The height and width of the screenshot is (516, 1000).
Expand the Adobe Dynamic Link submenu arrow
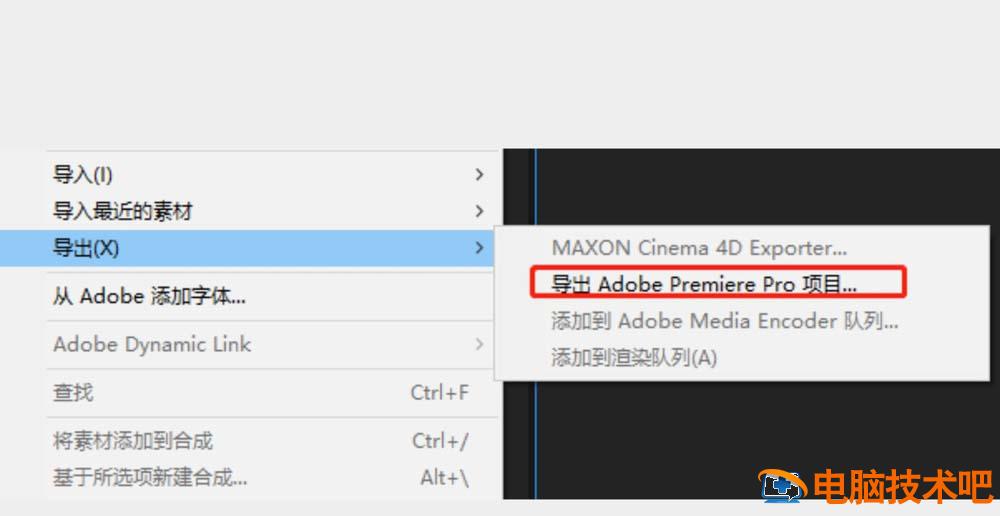(x=480, y=344)
